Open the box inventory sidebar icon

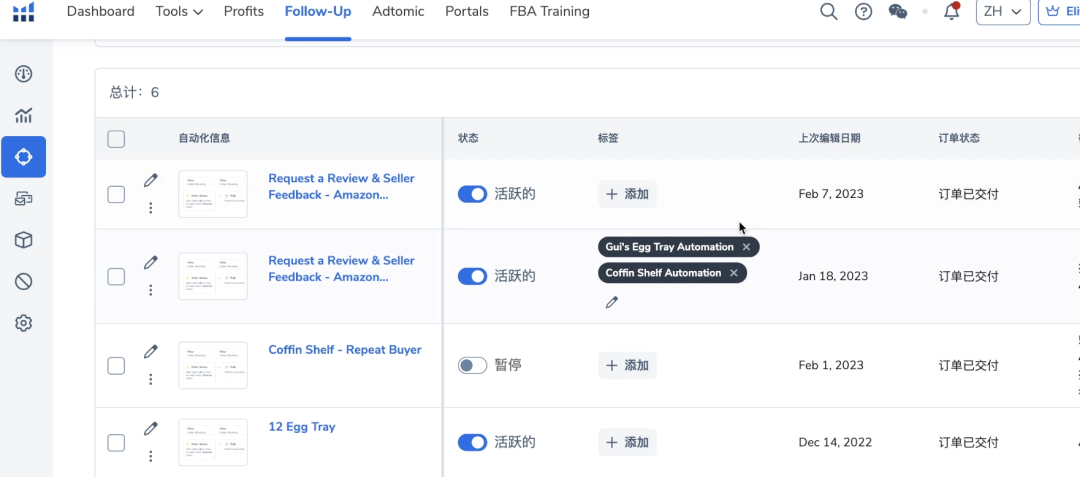(24, 240)
